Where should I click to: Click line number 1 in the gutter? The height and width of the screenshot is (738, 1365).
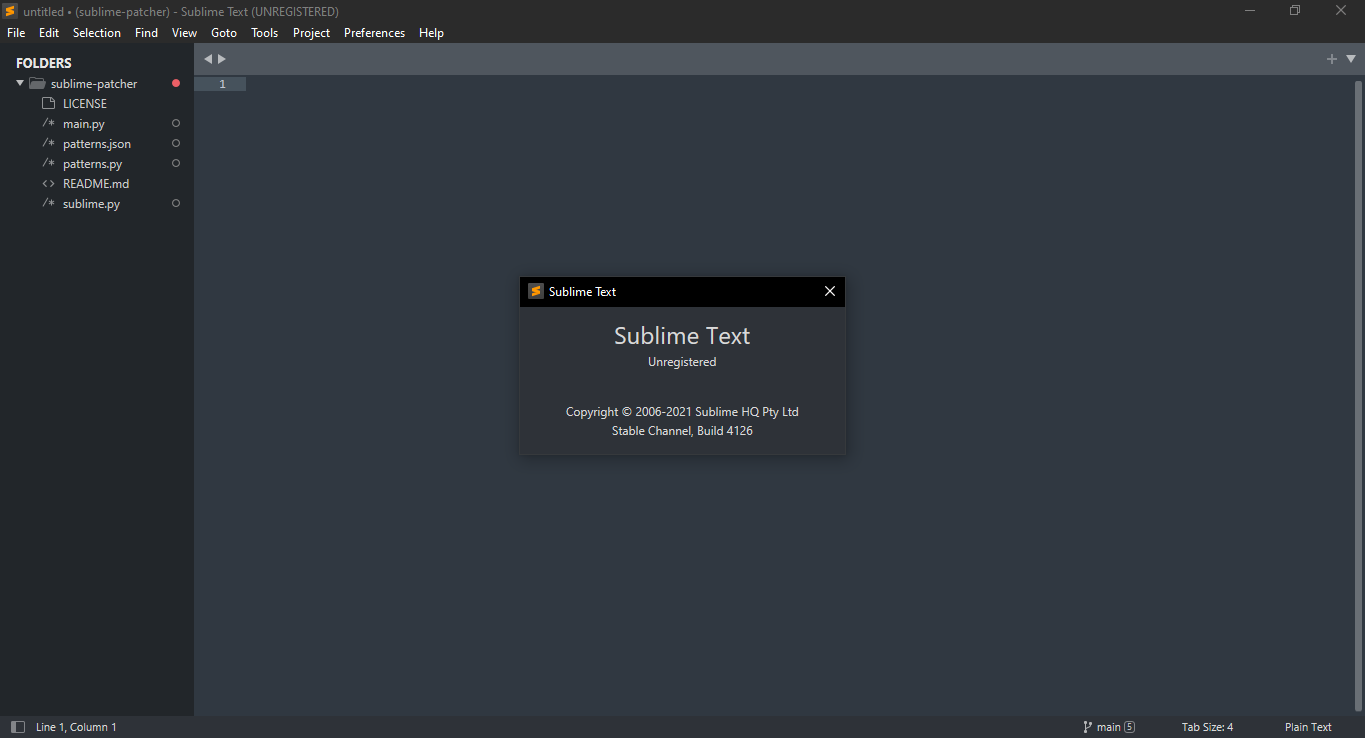(x=222, y=84)
